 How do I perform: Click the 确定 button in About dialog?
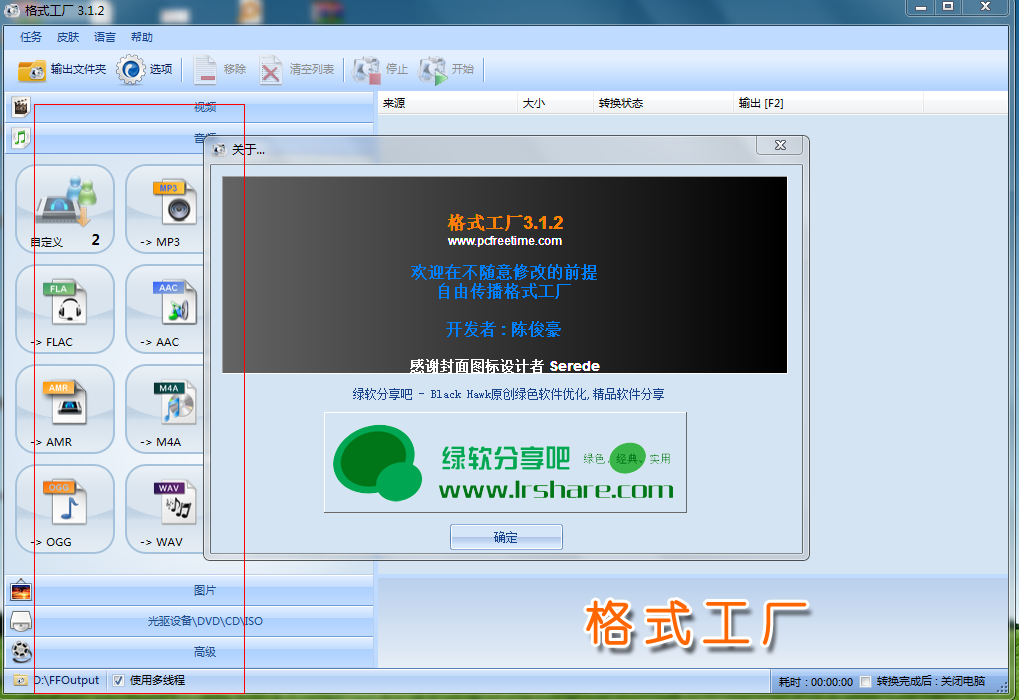(x=506, y=538)
